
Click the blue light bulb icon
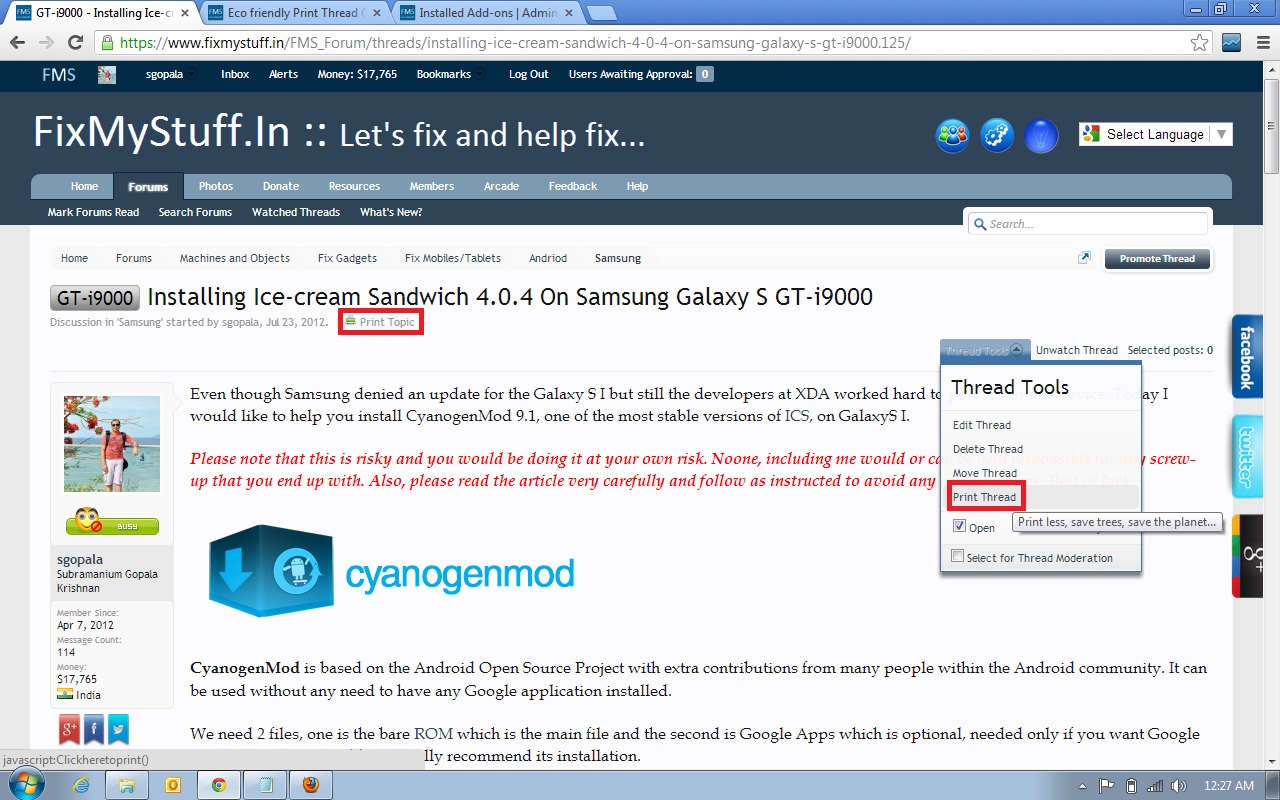[1042, 135]
